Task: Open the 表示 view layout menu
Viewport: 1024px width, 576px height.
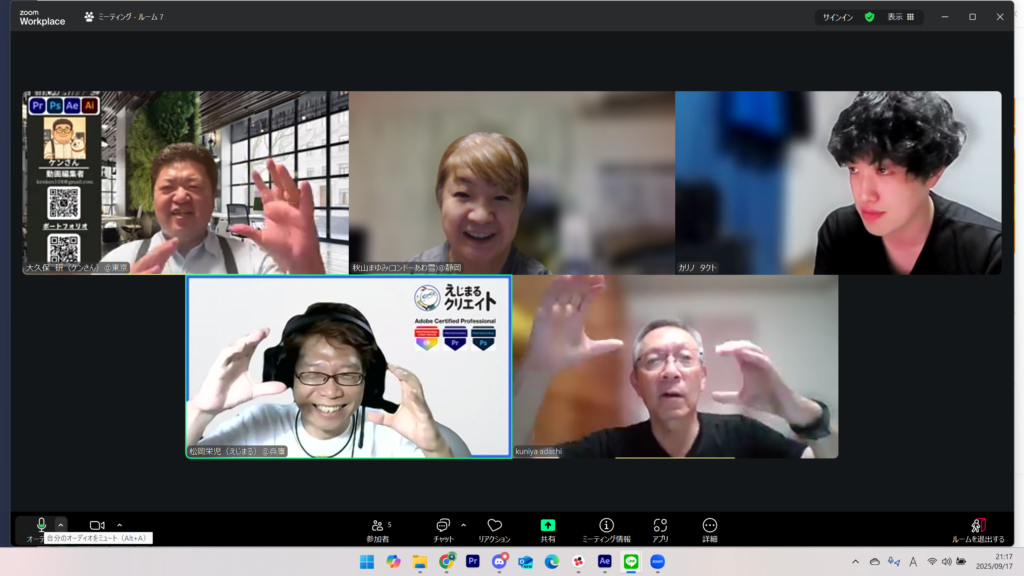Action: (900, 17)
